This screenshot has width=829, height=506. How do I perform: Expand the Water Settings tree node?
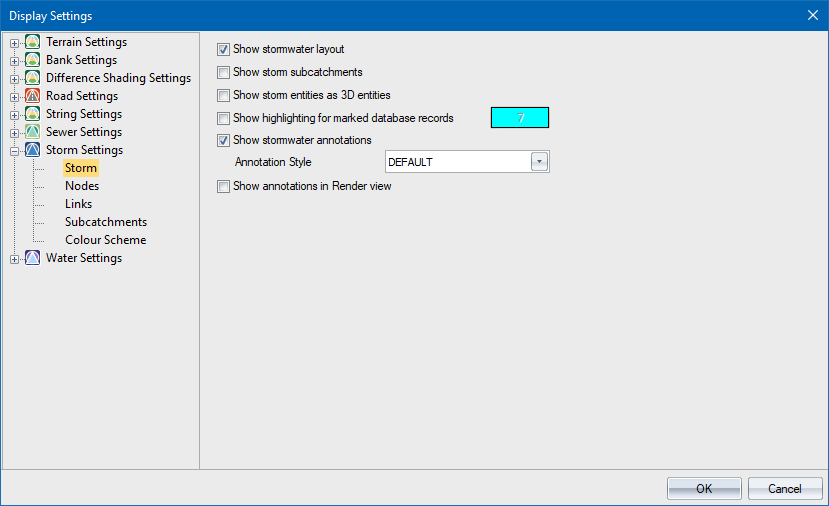[14, 259]
